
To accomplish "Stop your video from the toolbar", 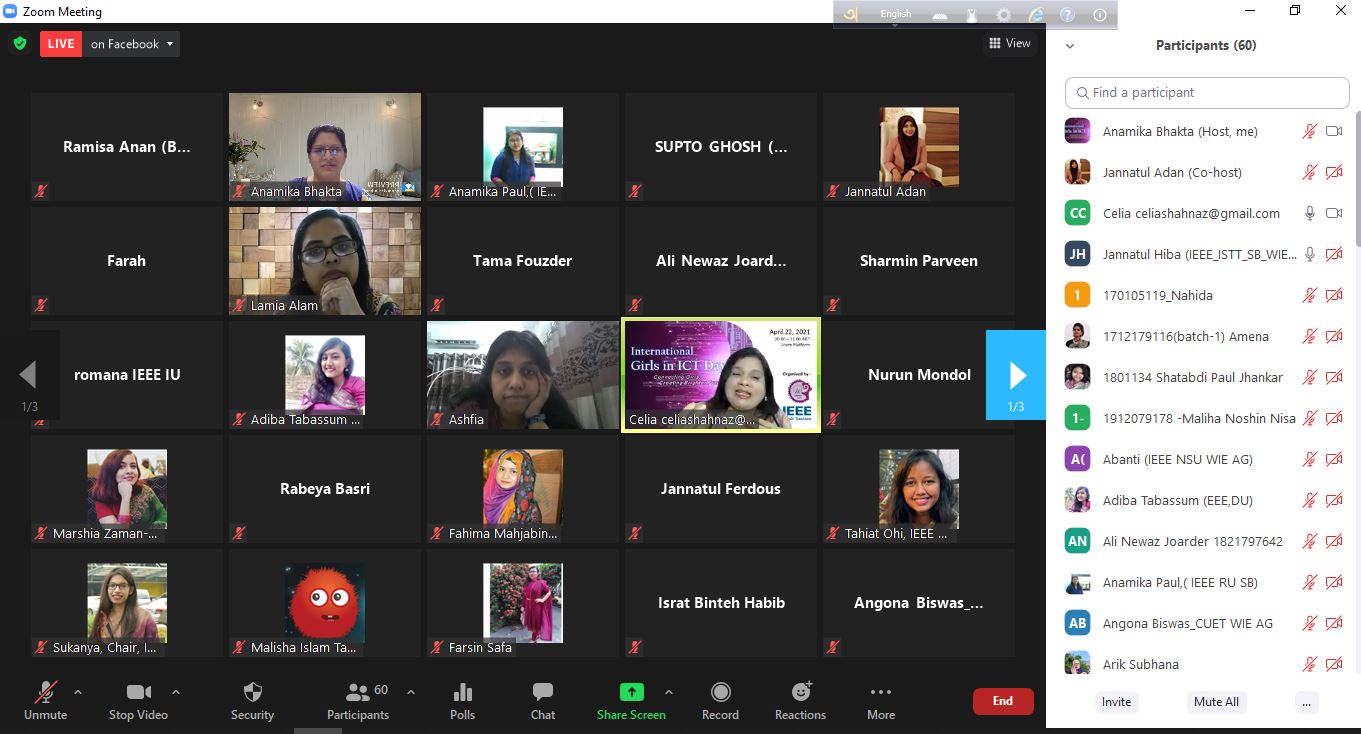I will (138, 701).
